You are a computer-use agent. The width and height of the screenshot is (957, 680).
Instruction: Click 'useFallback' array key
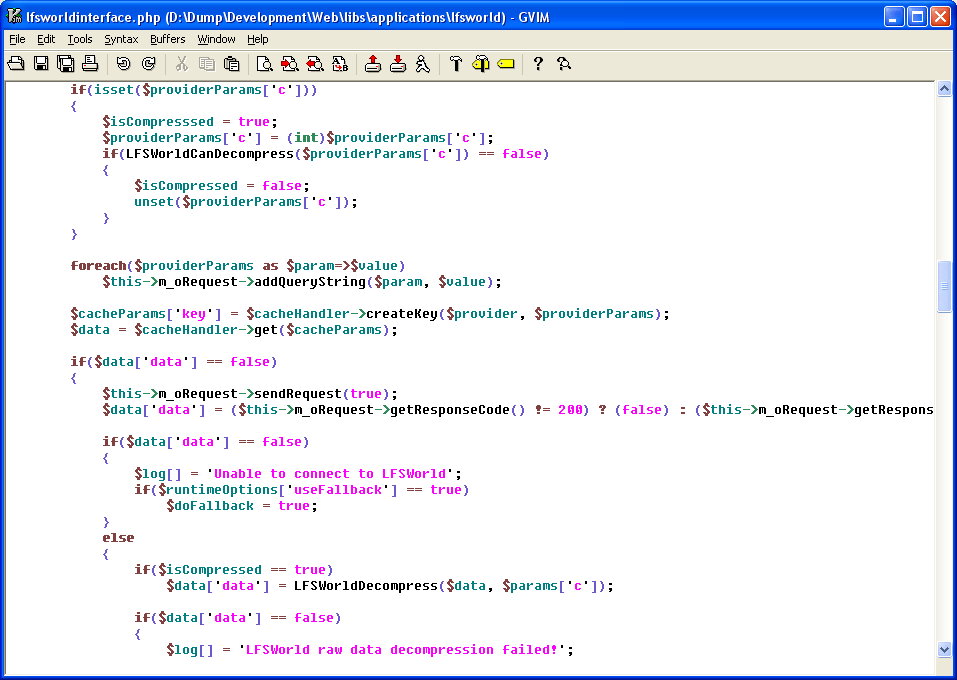pos(338,490)
